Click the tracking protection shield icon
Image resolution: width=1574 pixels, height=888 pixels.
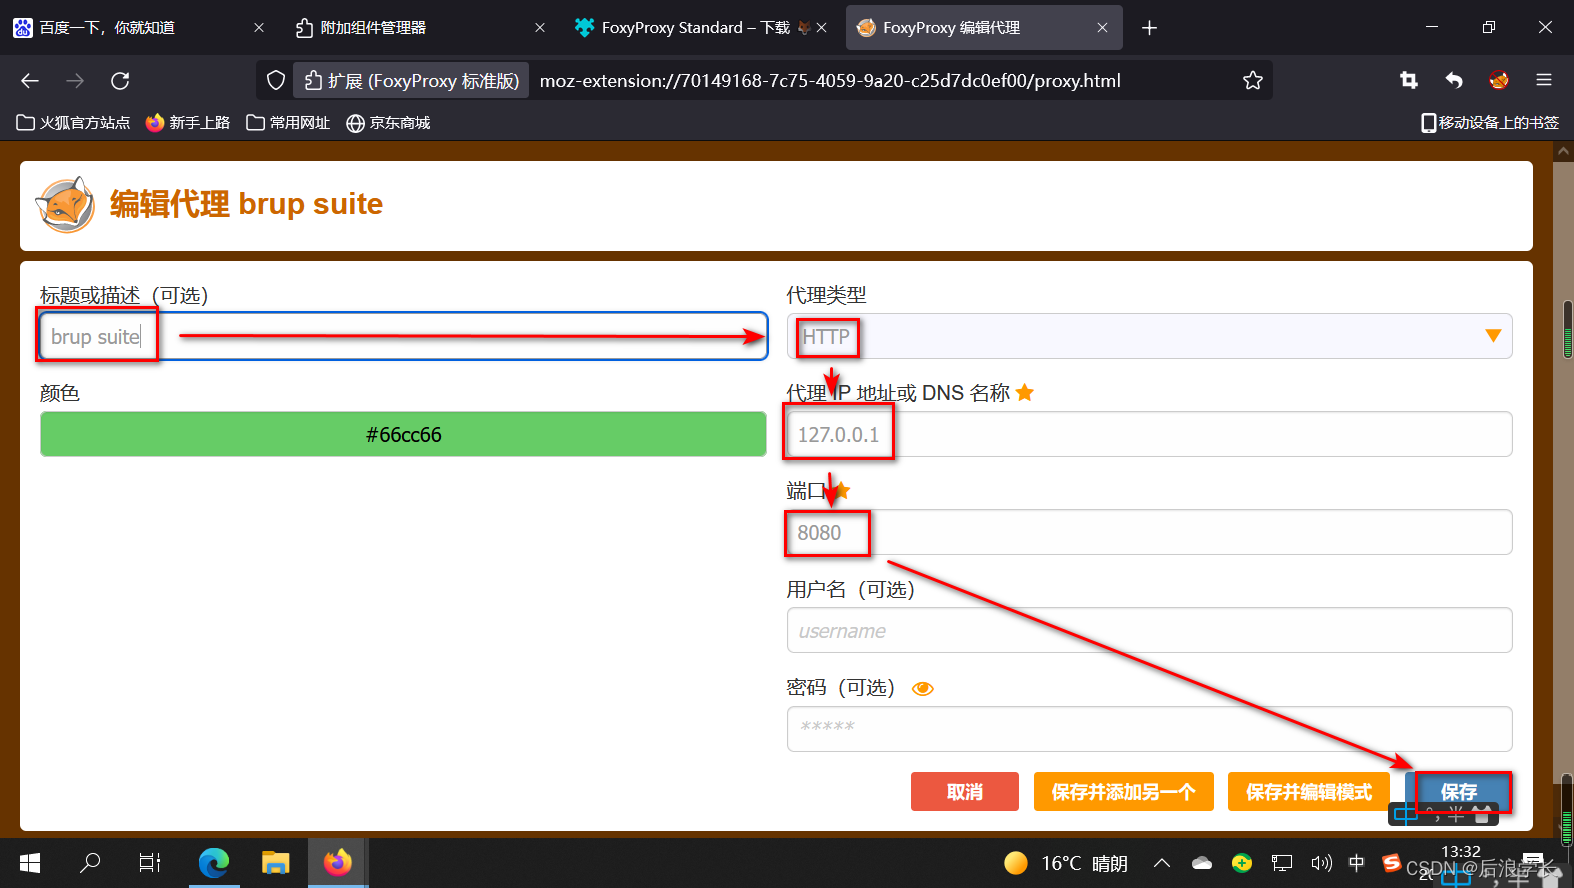click(276, 81)
